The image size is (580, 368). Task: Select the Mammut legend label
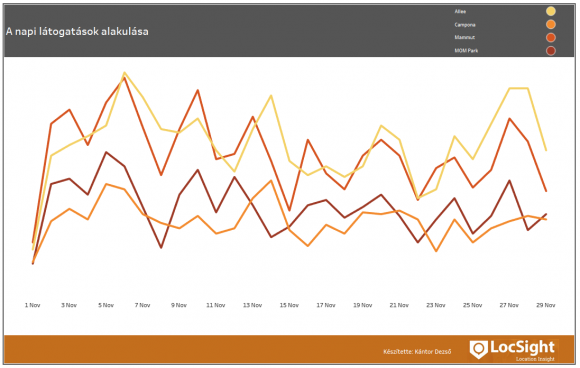[x=465, y=37]
